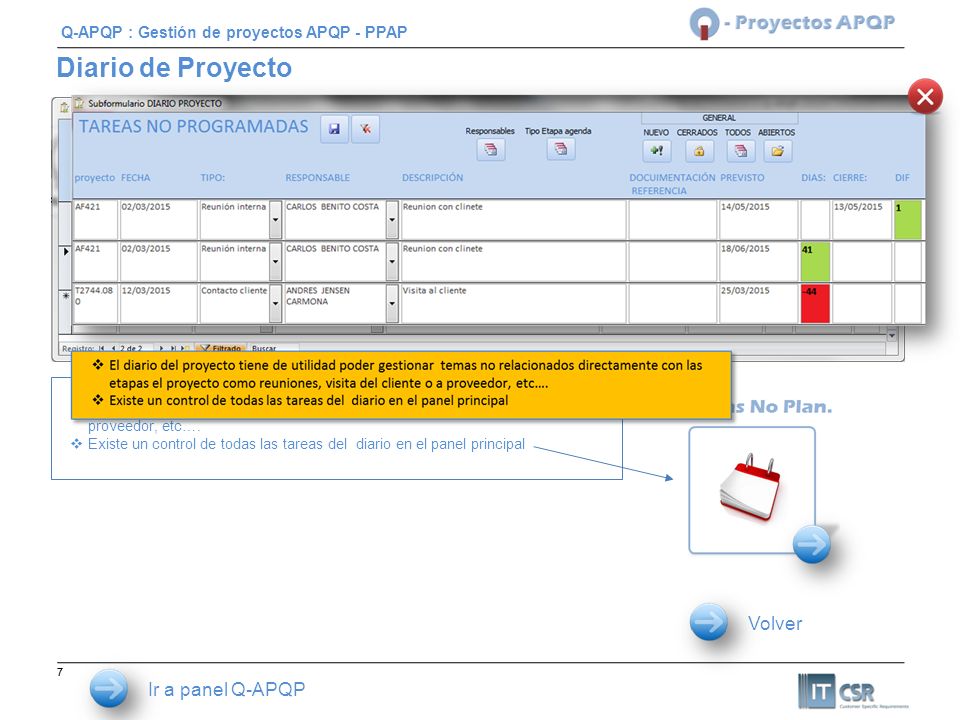
Task: Click PREVISTO date 18/06/2015
Action: (758, 261)
